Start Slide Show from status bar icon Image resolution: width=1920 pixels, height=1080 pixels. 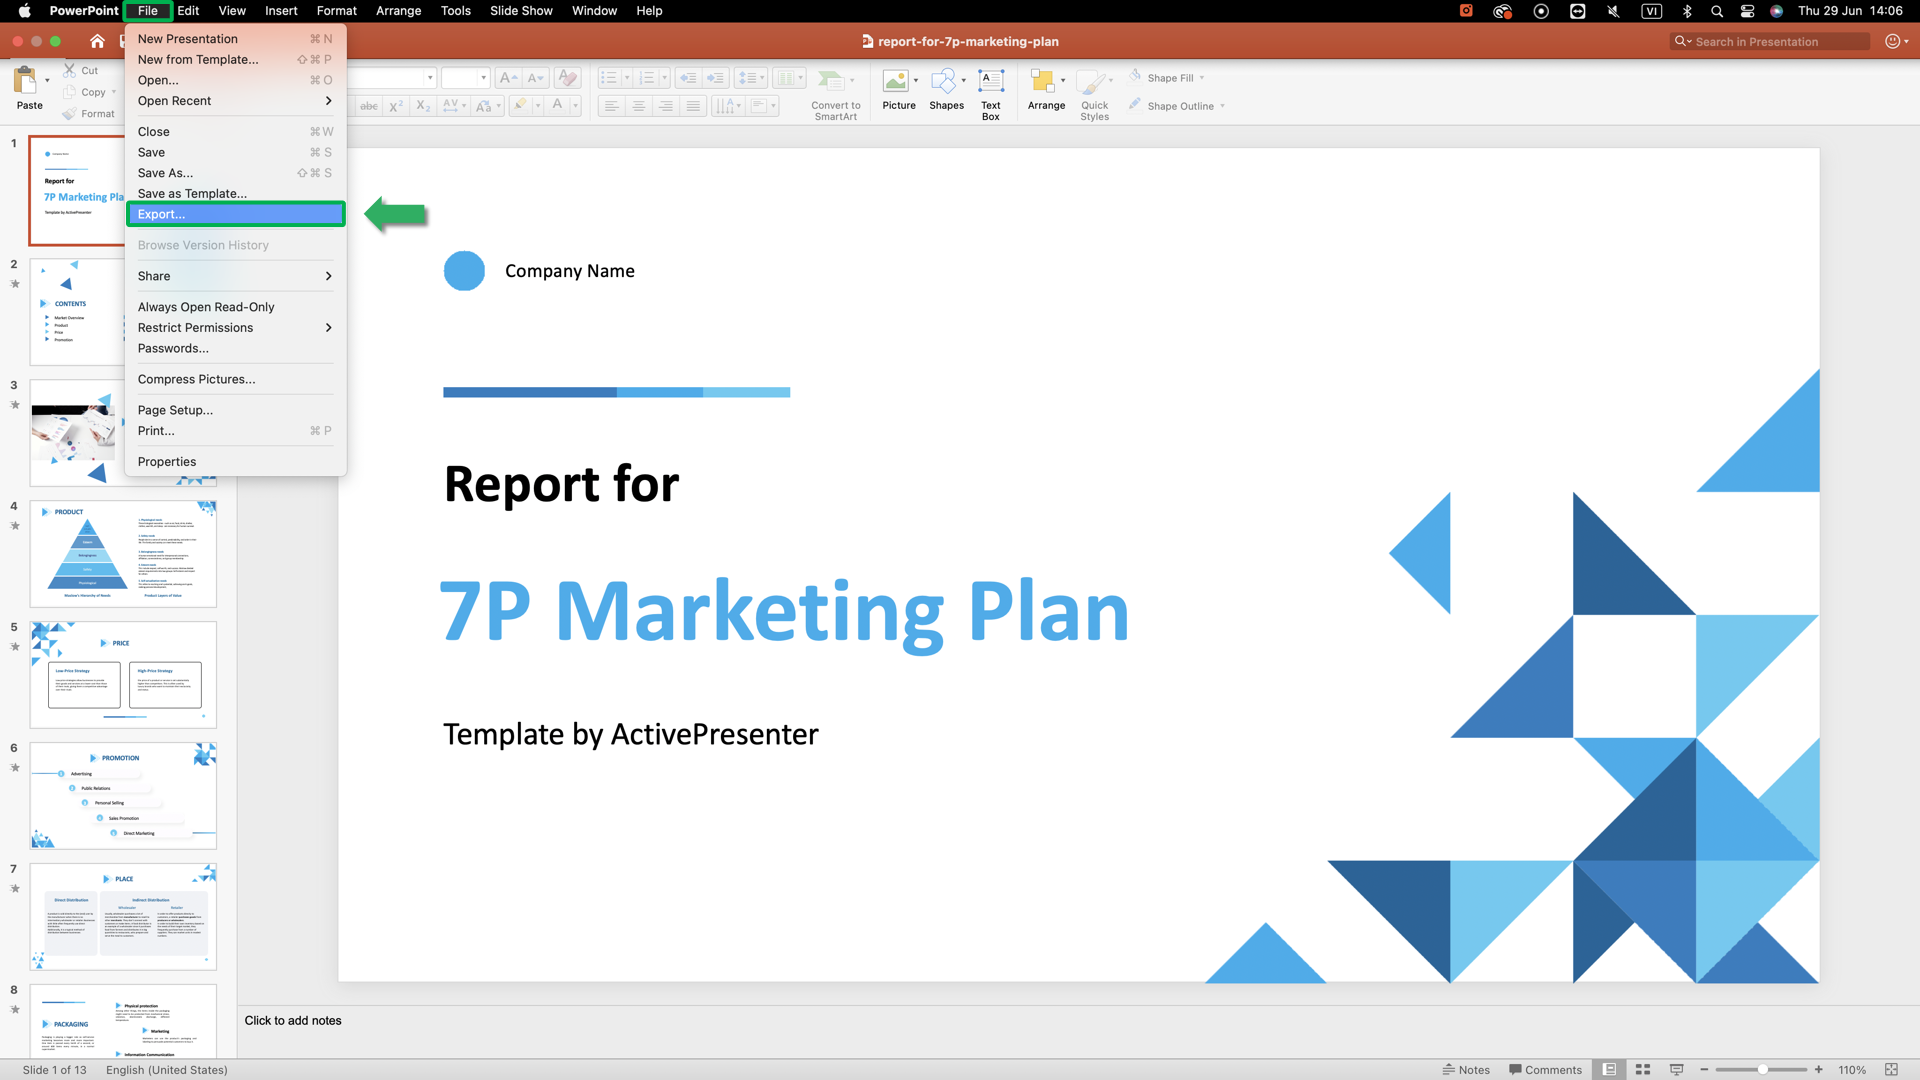(1677, 1069)
